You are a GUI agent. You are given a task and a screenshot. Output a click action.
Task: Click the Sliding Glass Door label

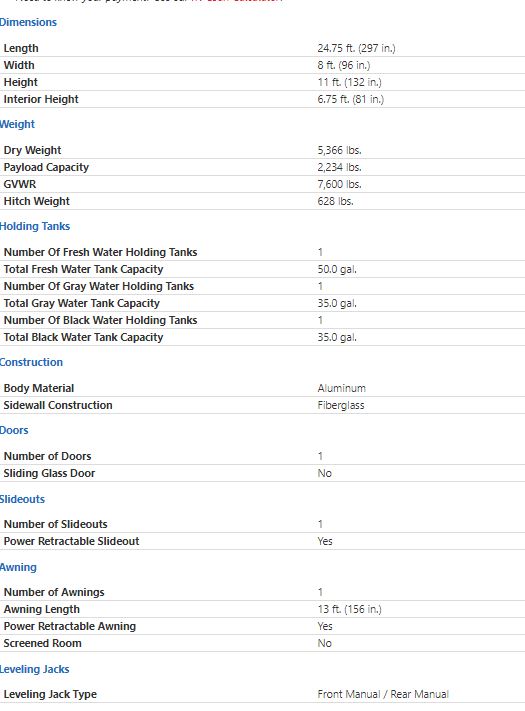point(49,473)
